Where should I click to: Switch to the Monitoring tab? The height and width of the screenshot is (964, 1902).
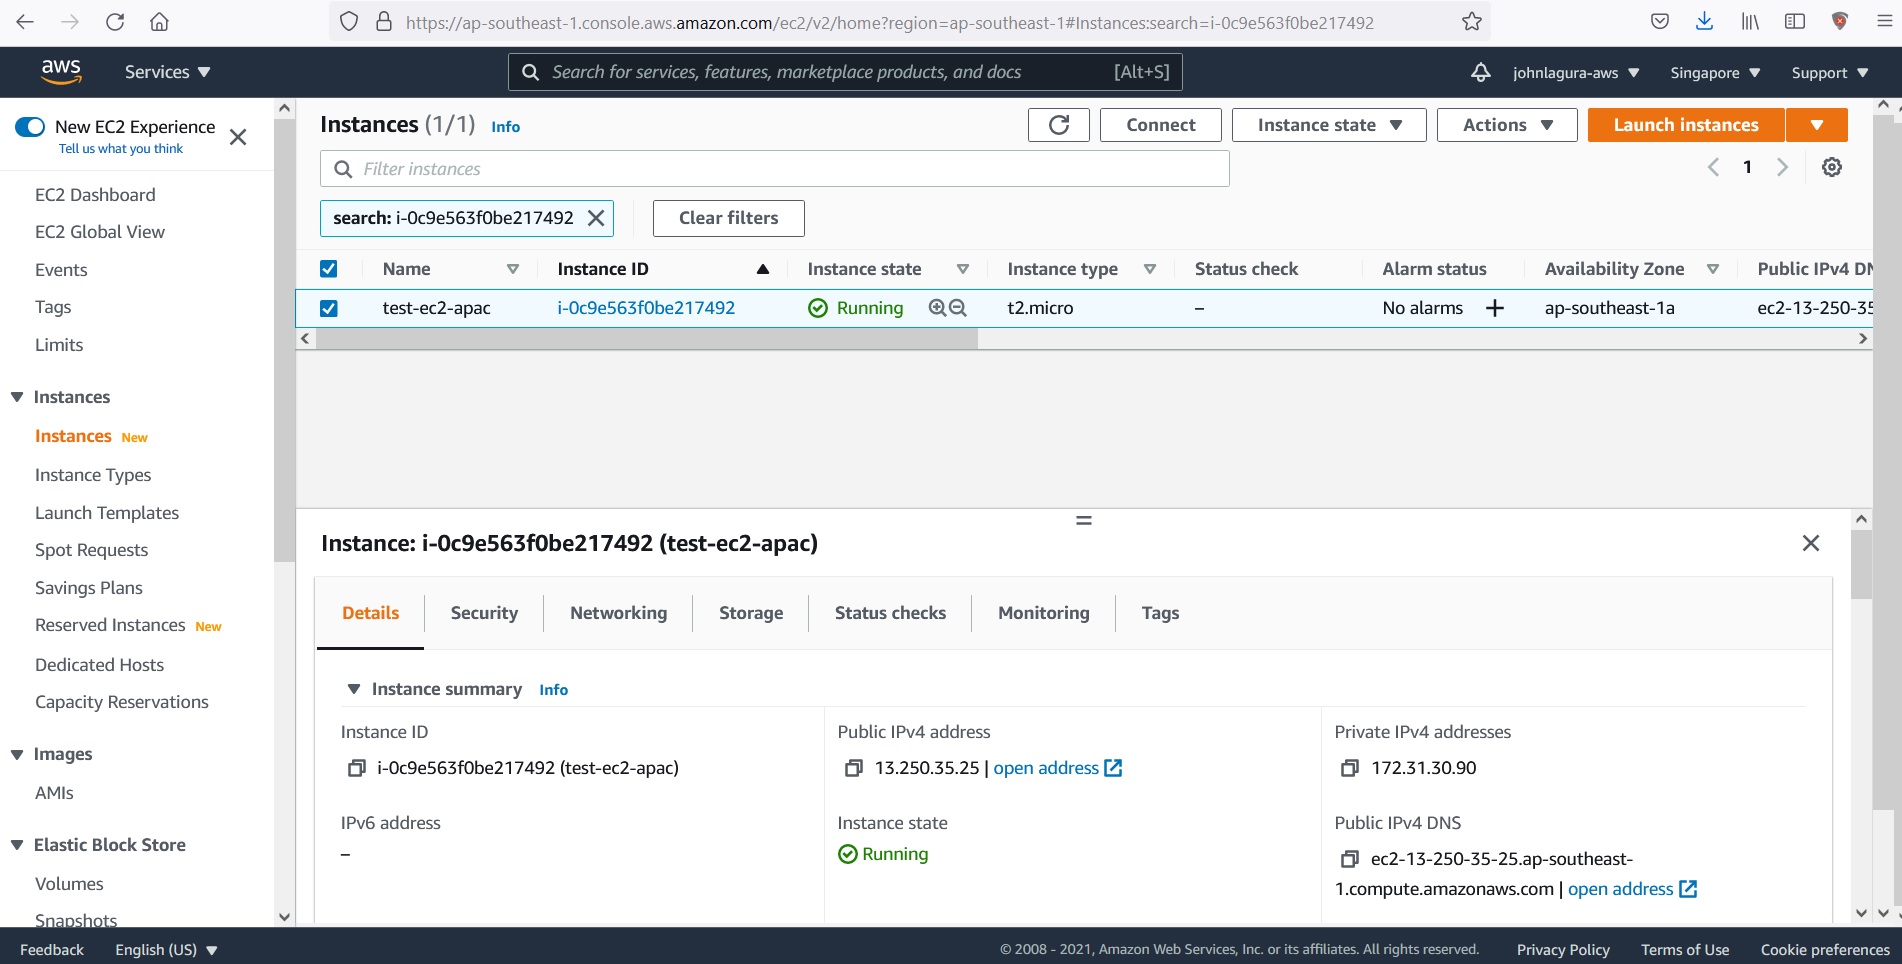[1043, 612]
